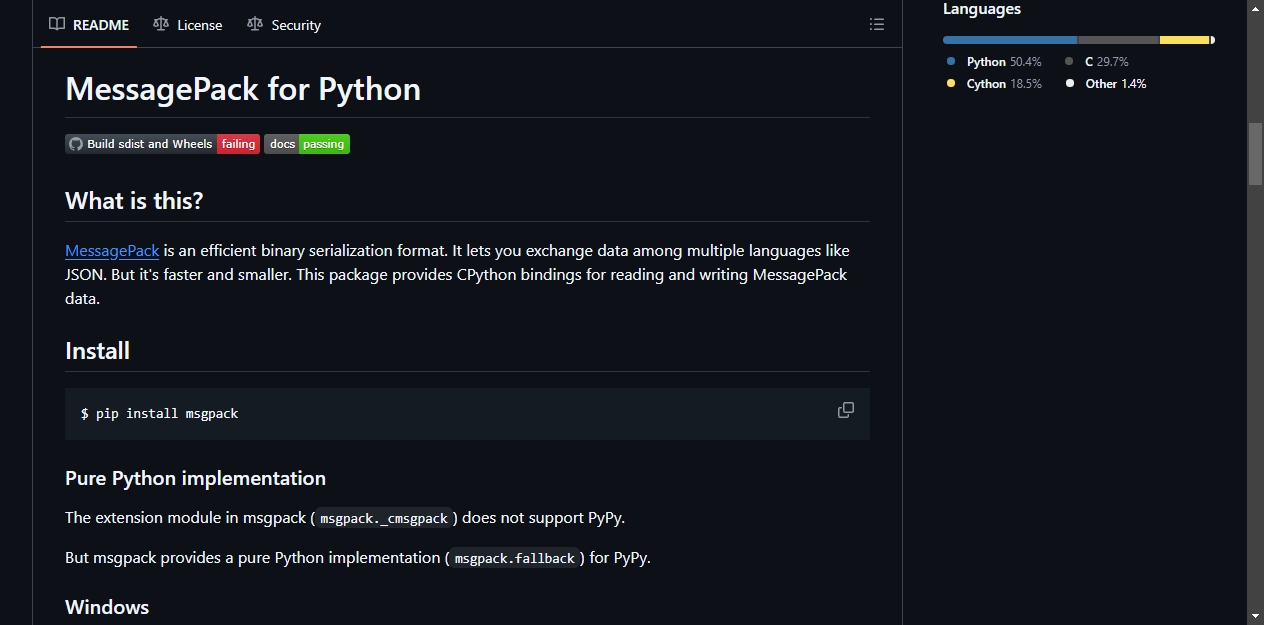Viewport: 1264px width, 625px height.
Task: Copy the pip install command
Action: (846, 410)
